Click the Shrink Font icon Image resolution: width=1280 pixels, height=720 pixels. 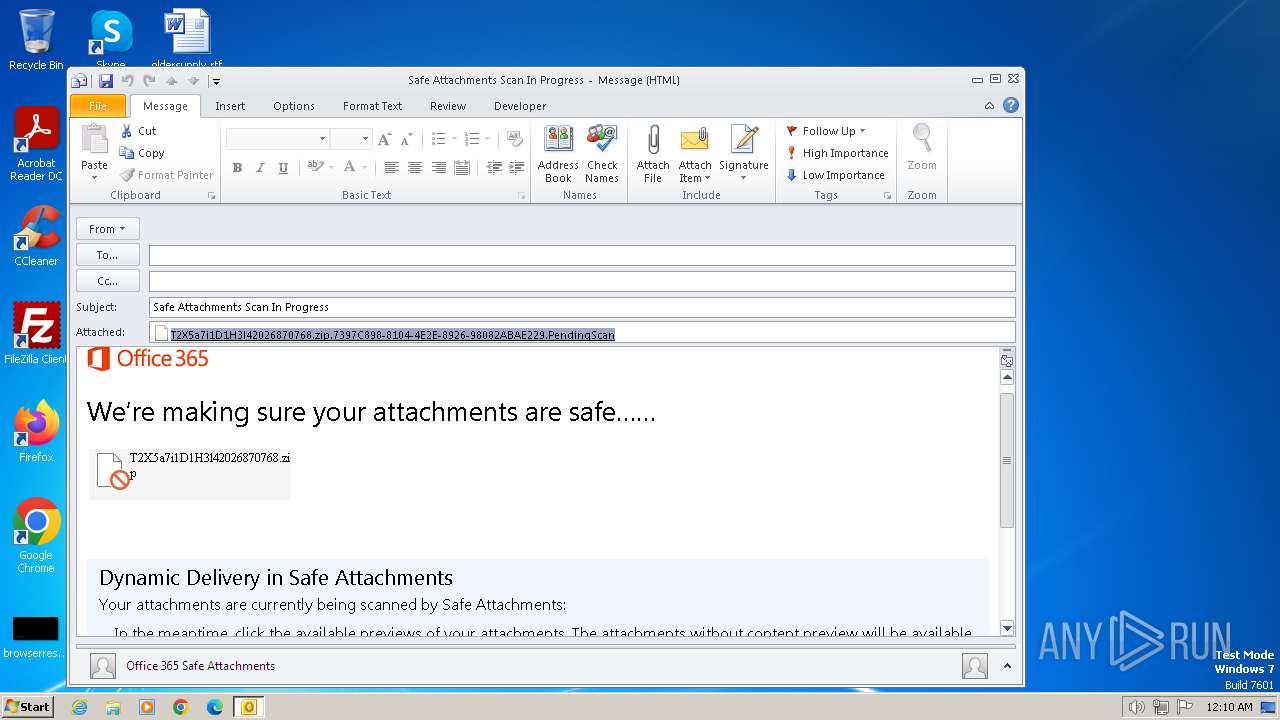click(x=405, y=139)
